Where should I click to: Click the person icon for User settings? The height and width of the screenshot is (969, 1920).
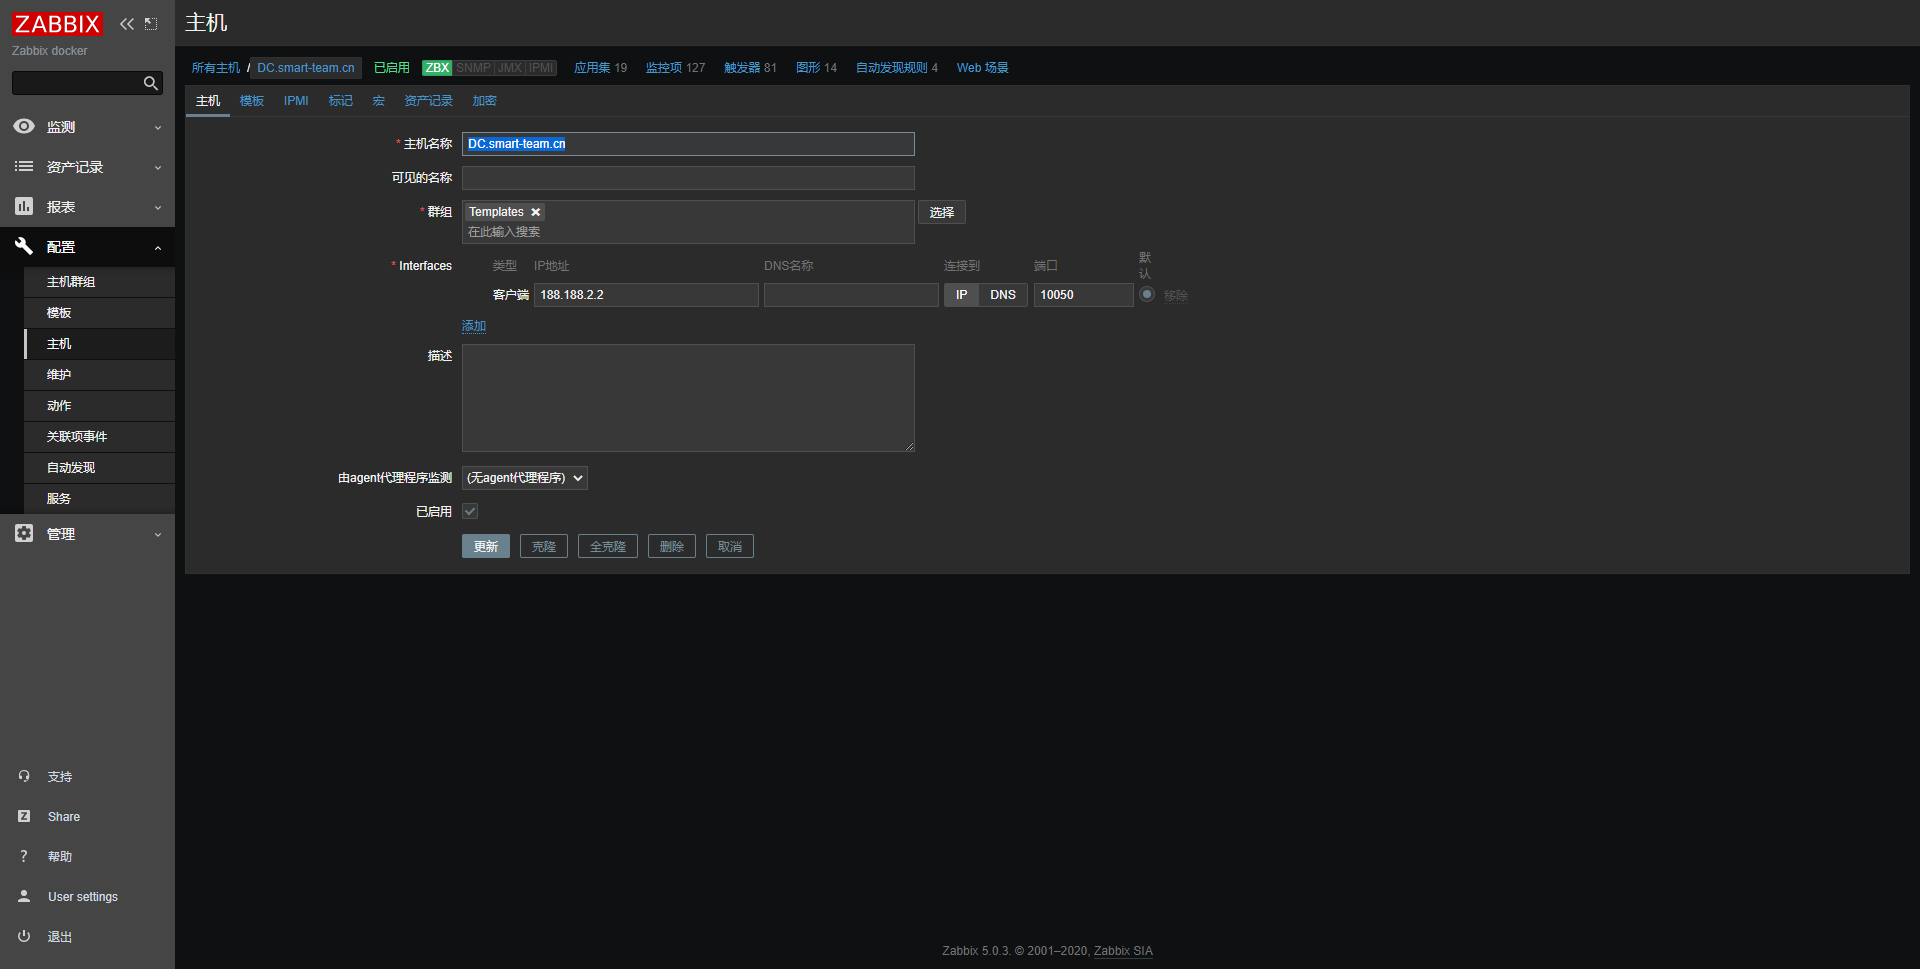click(x=24, y=897)
